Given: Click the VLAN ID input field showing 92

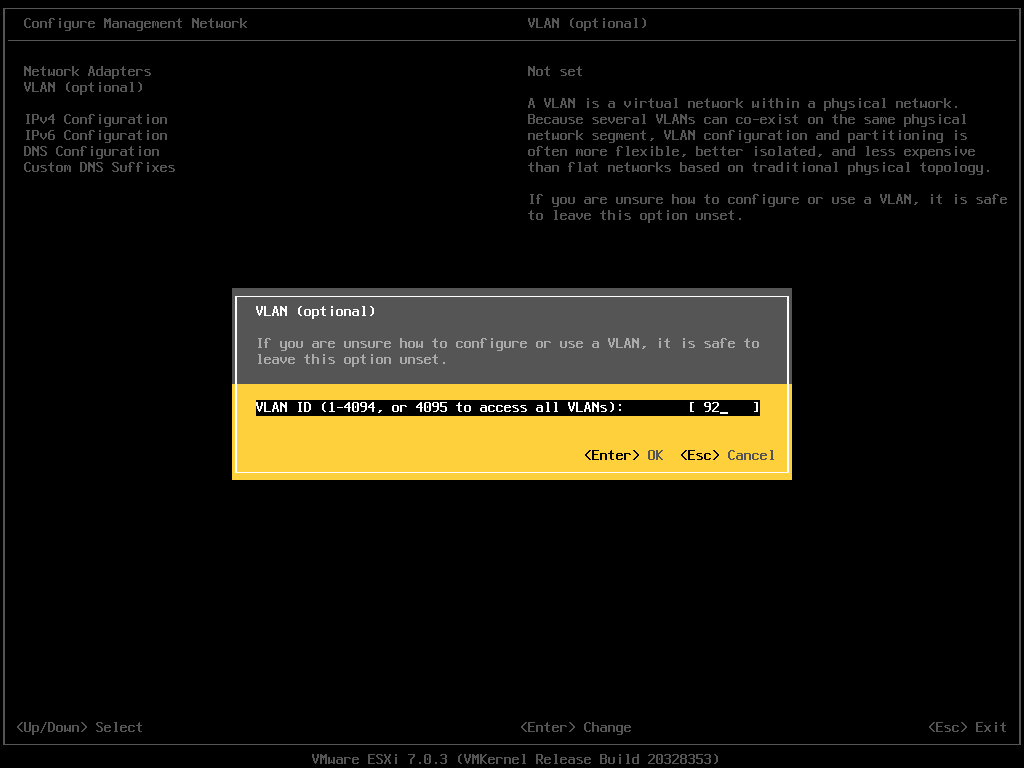Looking at the screenshot, I should (723, 407).
